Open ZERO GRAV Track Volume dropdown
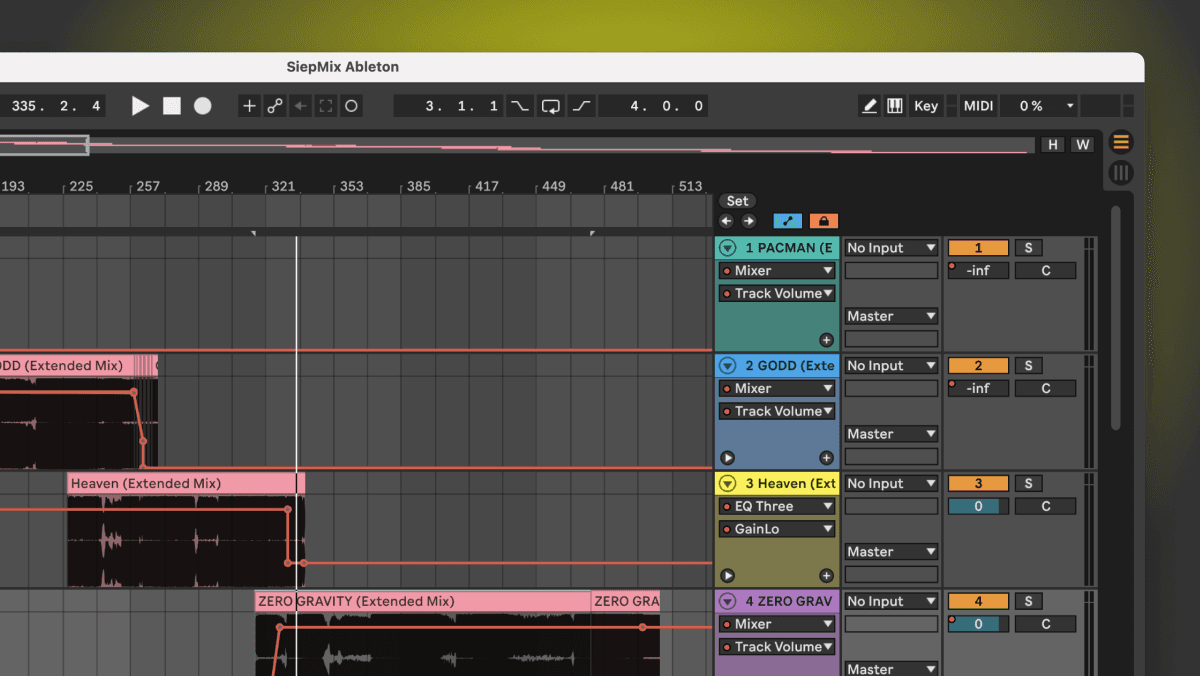This screenshot has height=676, width=1200. tap(777, 647)
